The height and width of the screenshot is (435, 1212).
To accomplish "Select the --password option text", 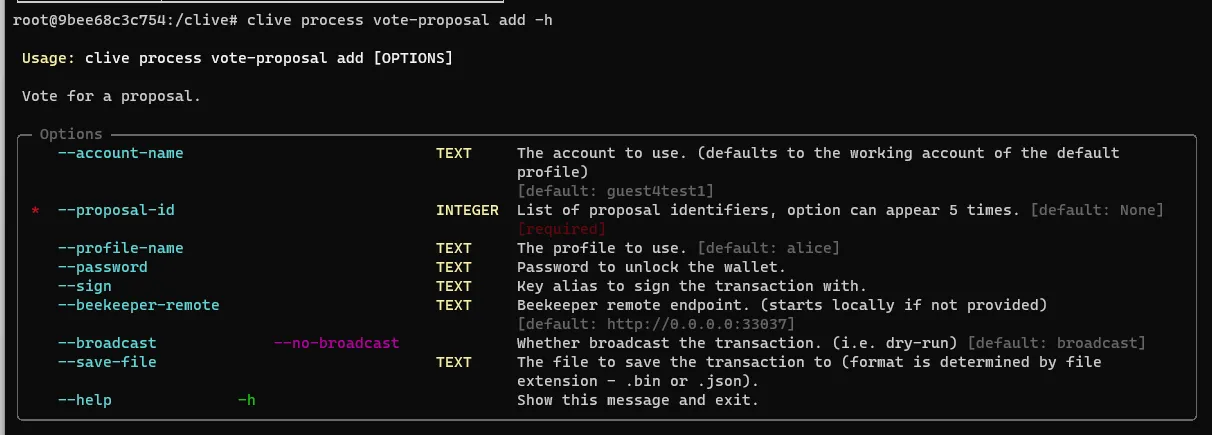I will pos(103,267).
